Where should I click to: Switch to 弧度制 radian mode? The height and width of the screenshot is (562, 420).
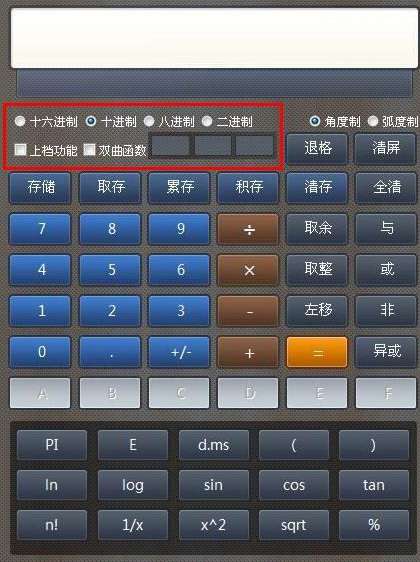[373, 121]
